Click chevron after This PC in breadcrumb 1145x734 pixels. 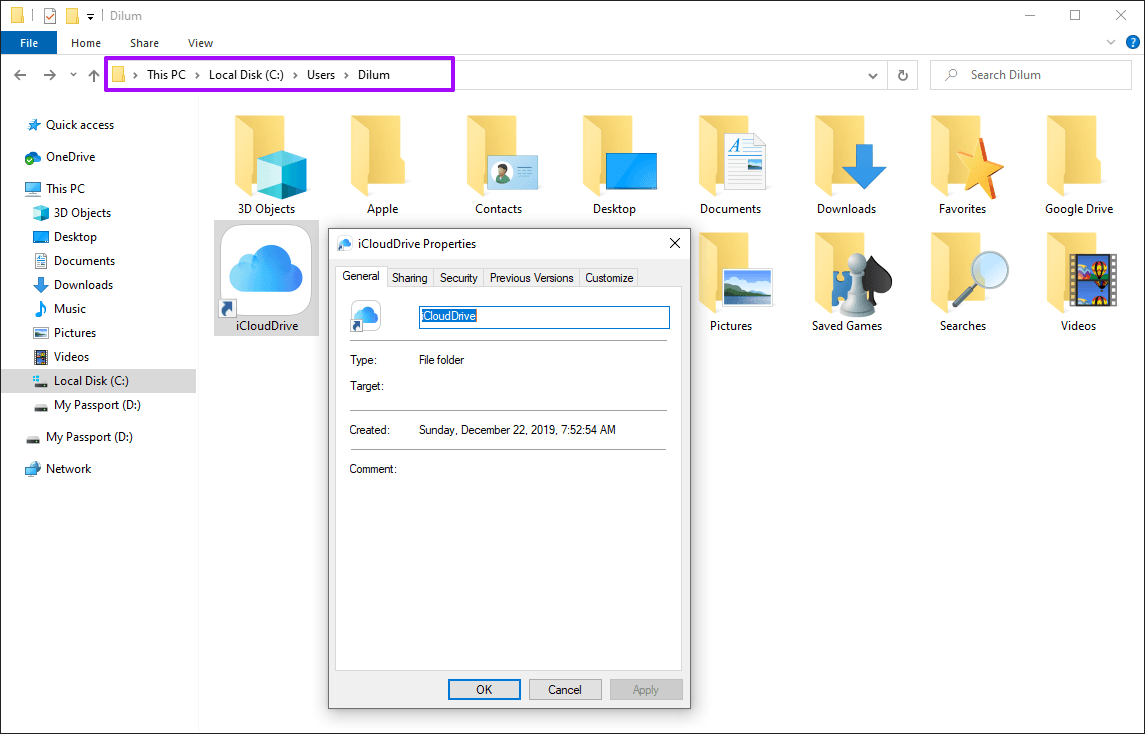coord(197,75)
